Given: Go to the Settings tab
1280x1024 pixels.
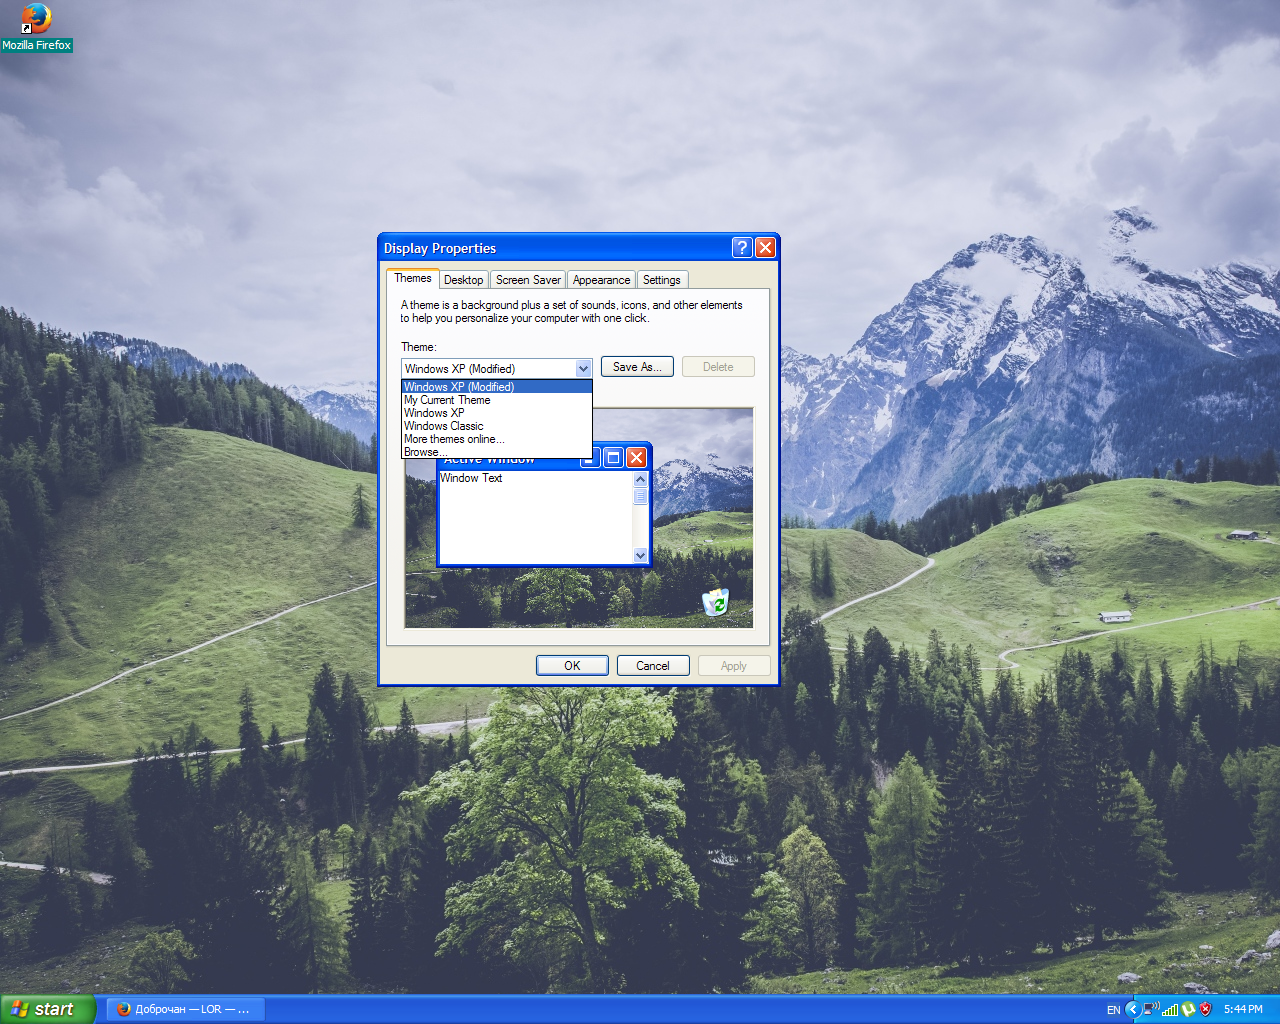Looking at the screenshot, I should tap(661, 280).
